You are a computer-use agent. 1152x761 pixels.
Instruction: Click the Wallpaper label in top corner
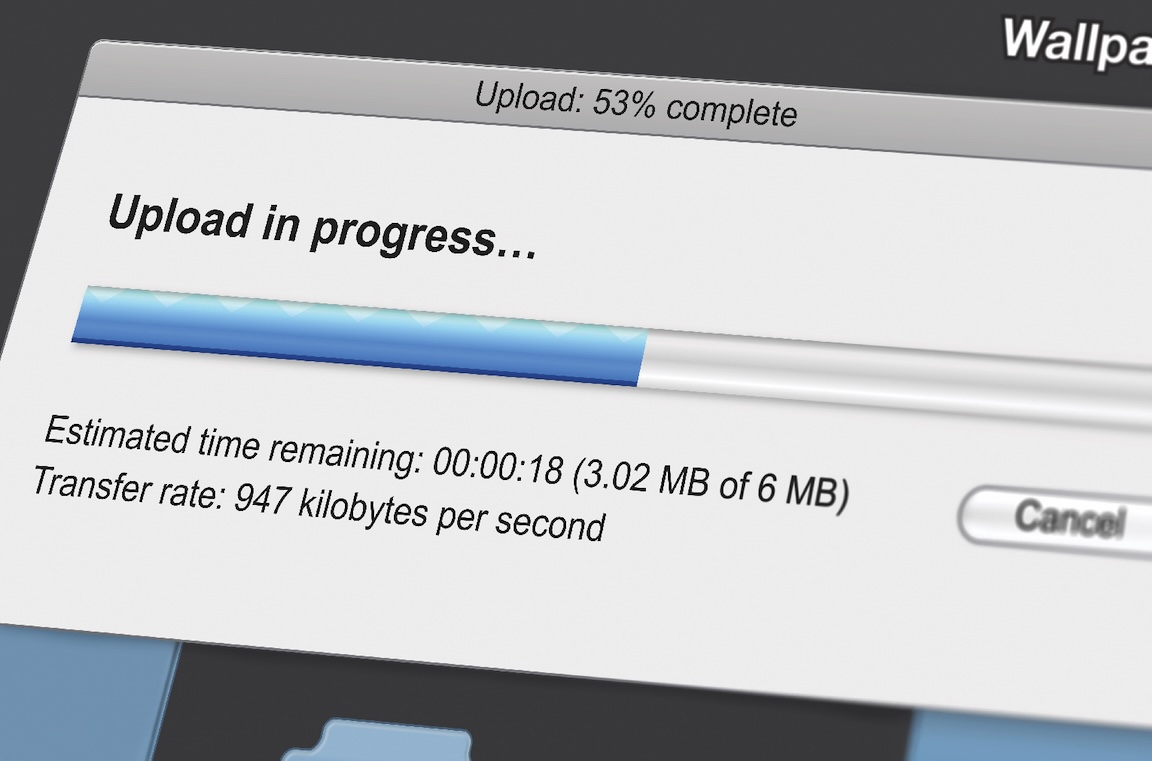tap(1077, 44)
